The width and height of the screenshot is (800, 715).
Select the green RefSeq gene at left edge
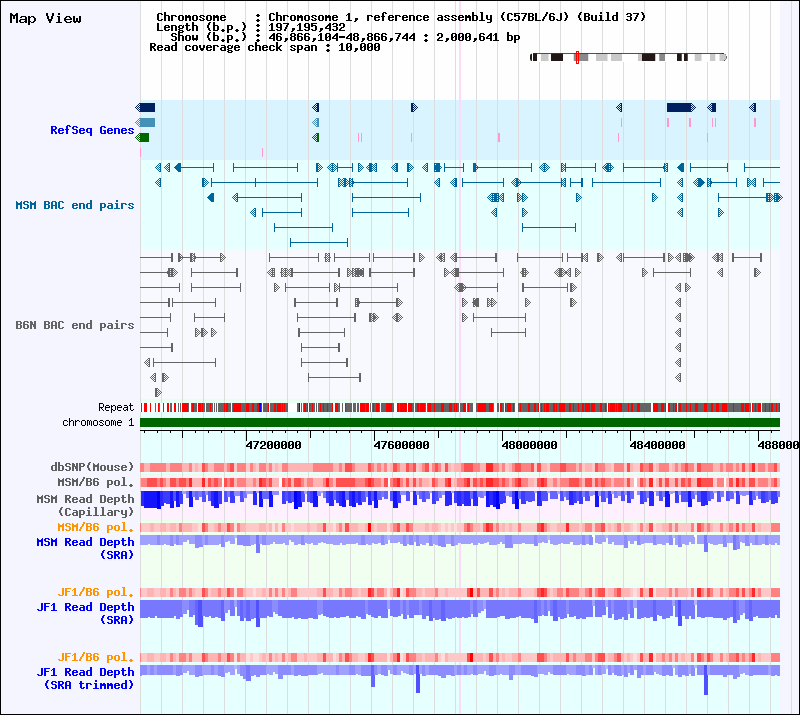click(142, 137)
